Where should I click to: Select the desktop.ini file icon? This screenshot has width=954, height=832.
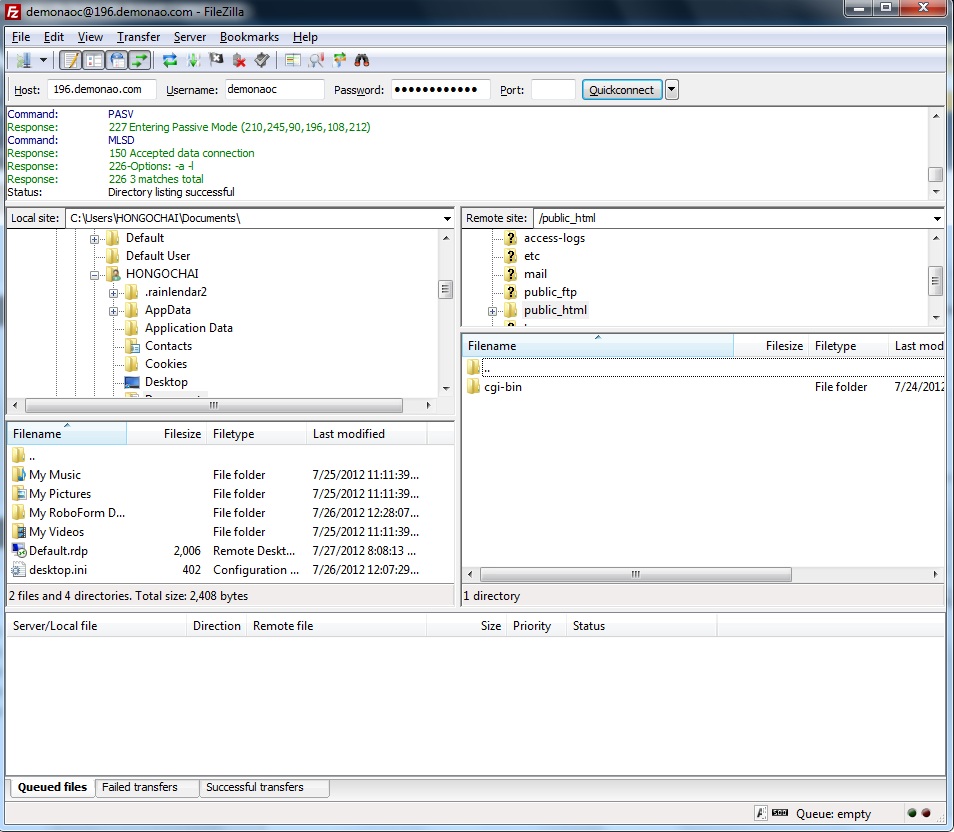pyautogui.click(x=19, y=570)
